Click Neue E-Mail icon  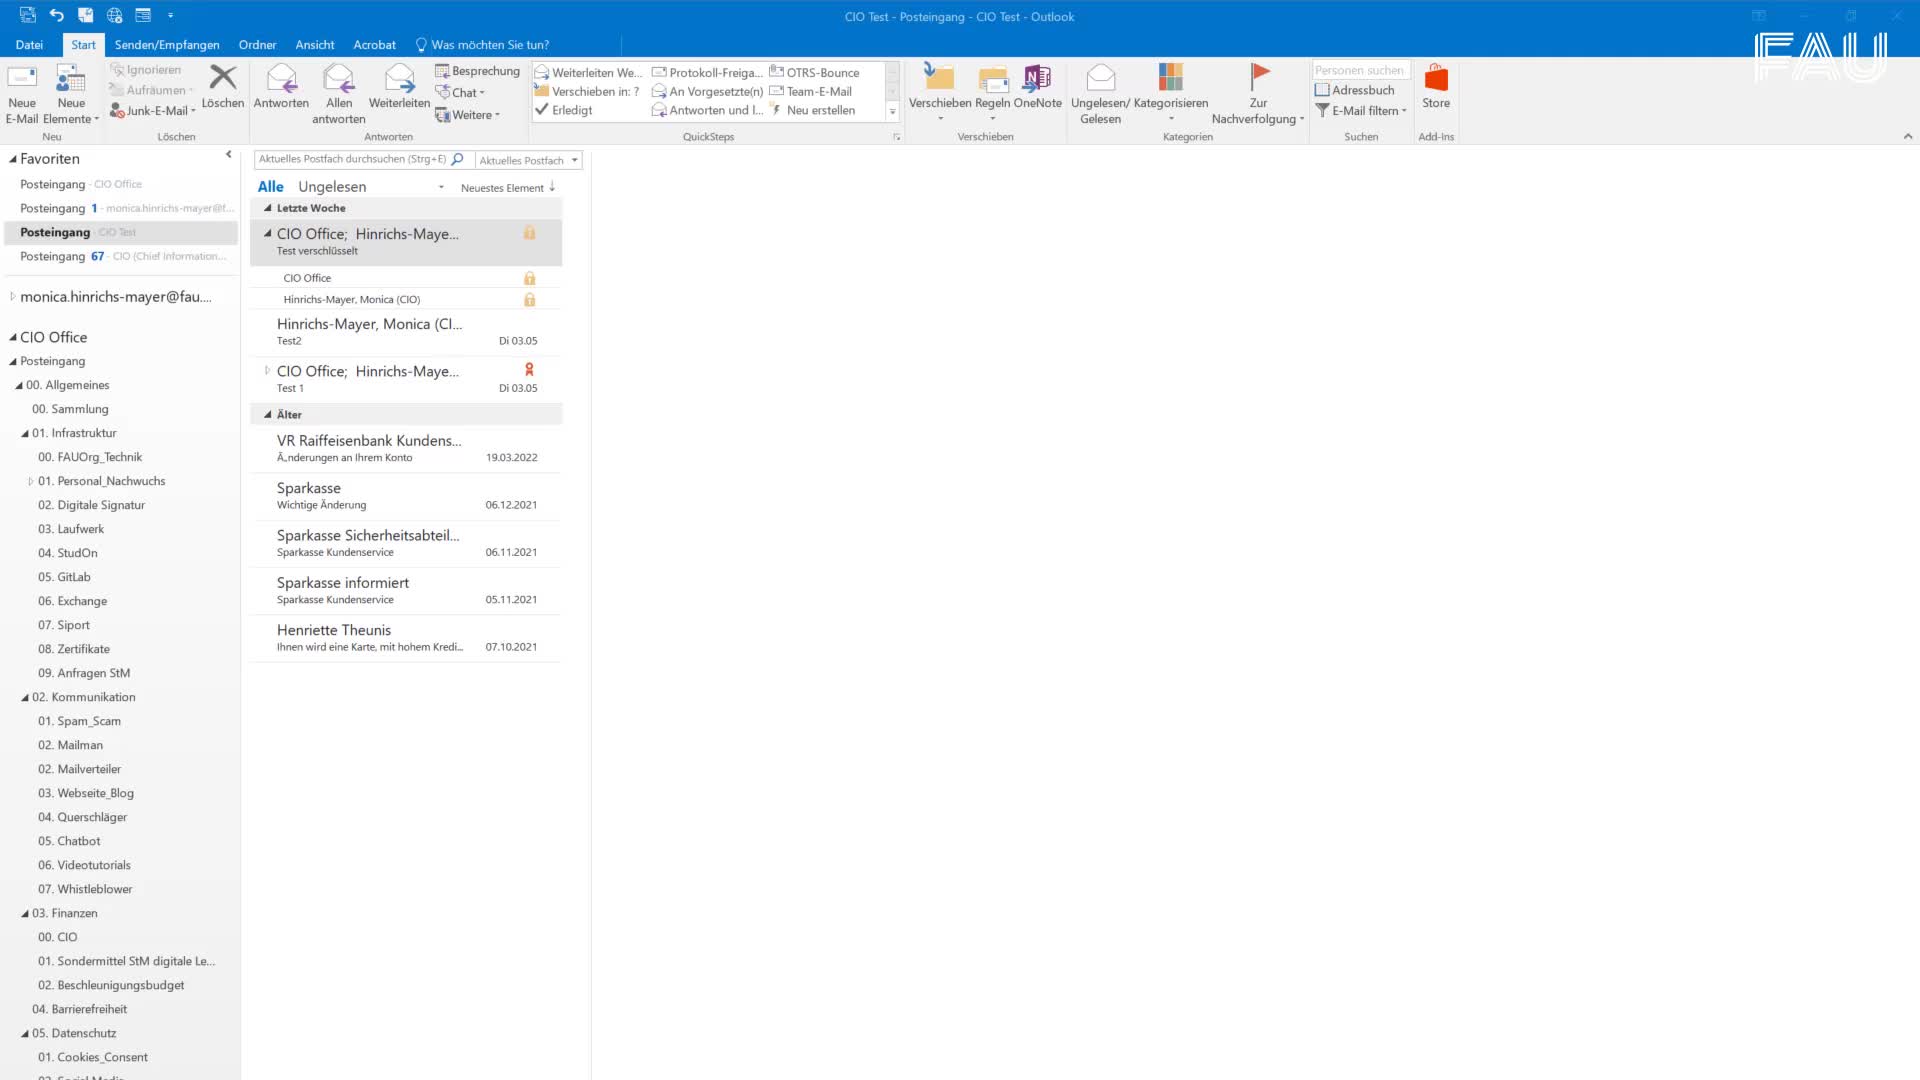pyautogui.click(x=22, y=79)
